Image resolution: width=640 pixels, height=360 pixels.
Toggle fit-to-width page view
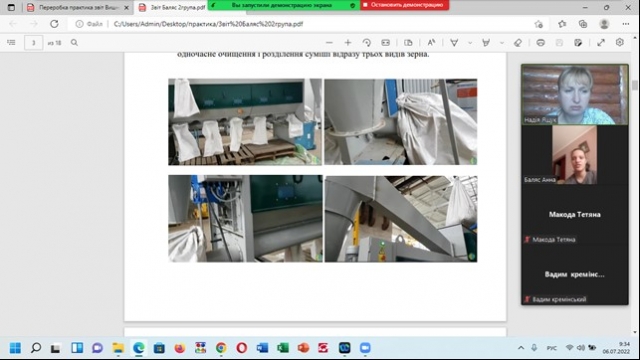pos(385,42)
